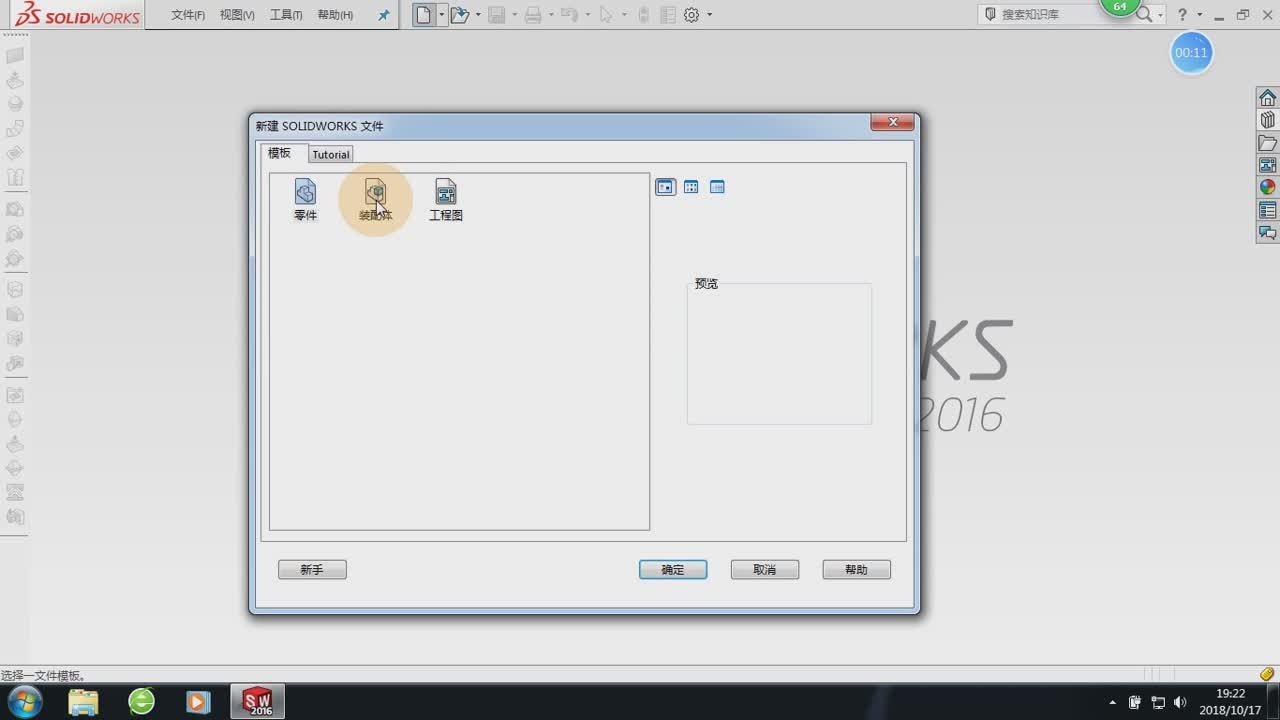The width and height of the screenshot is (1280, 720).
Task: Expand the Undo dropdown arrow
Action: [587, 15]
